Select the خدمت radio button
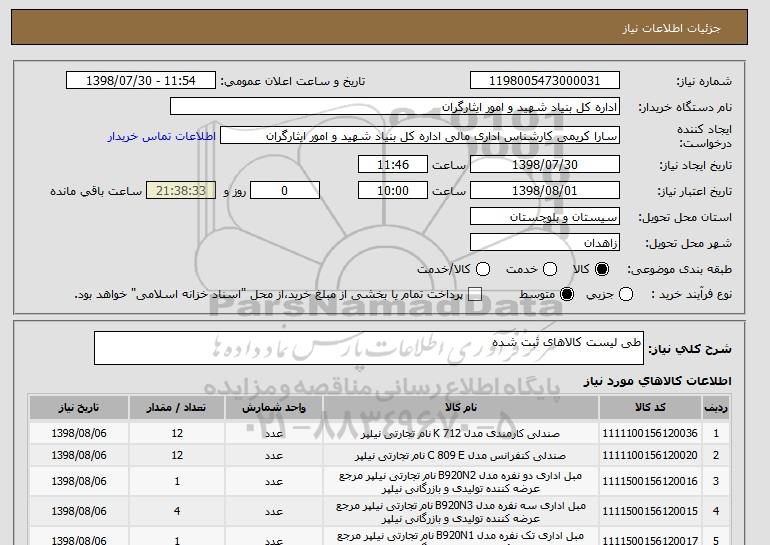Screen dimensions: 770x545 pyautogui.click(x=550, y=269)
